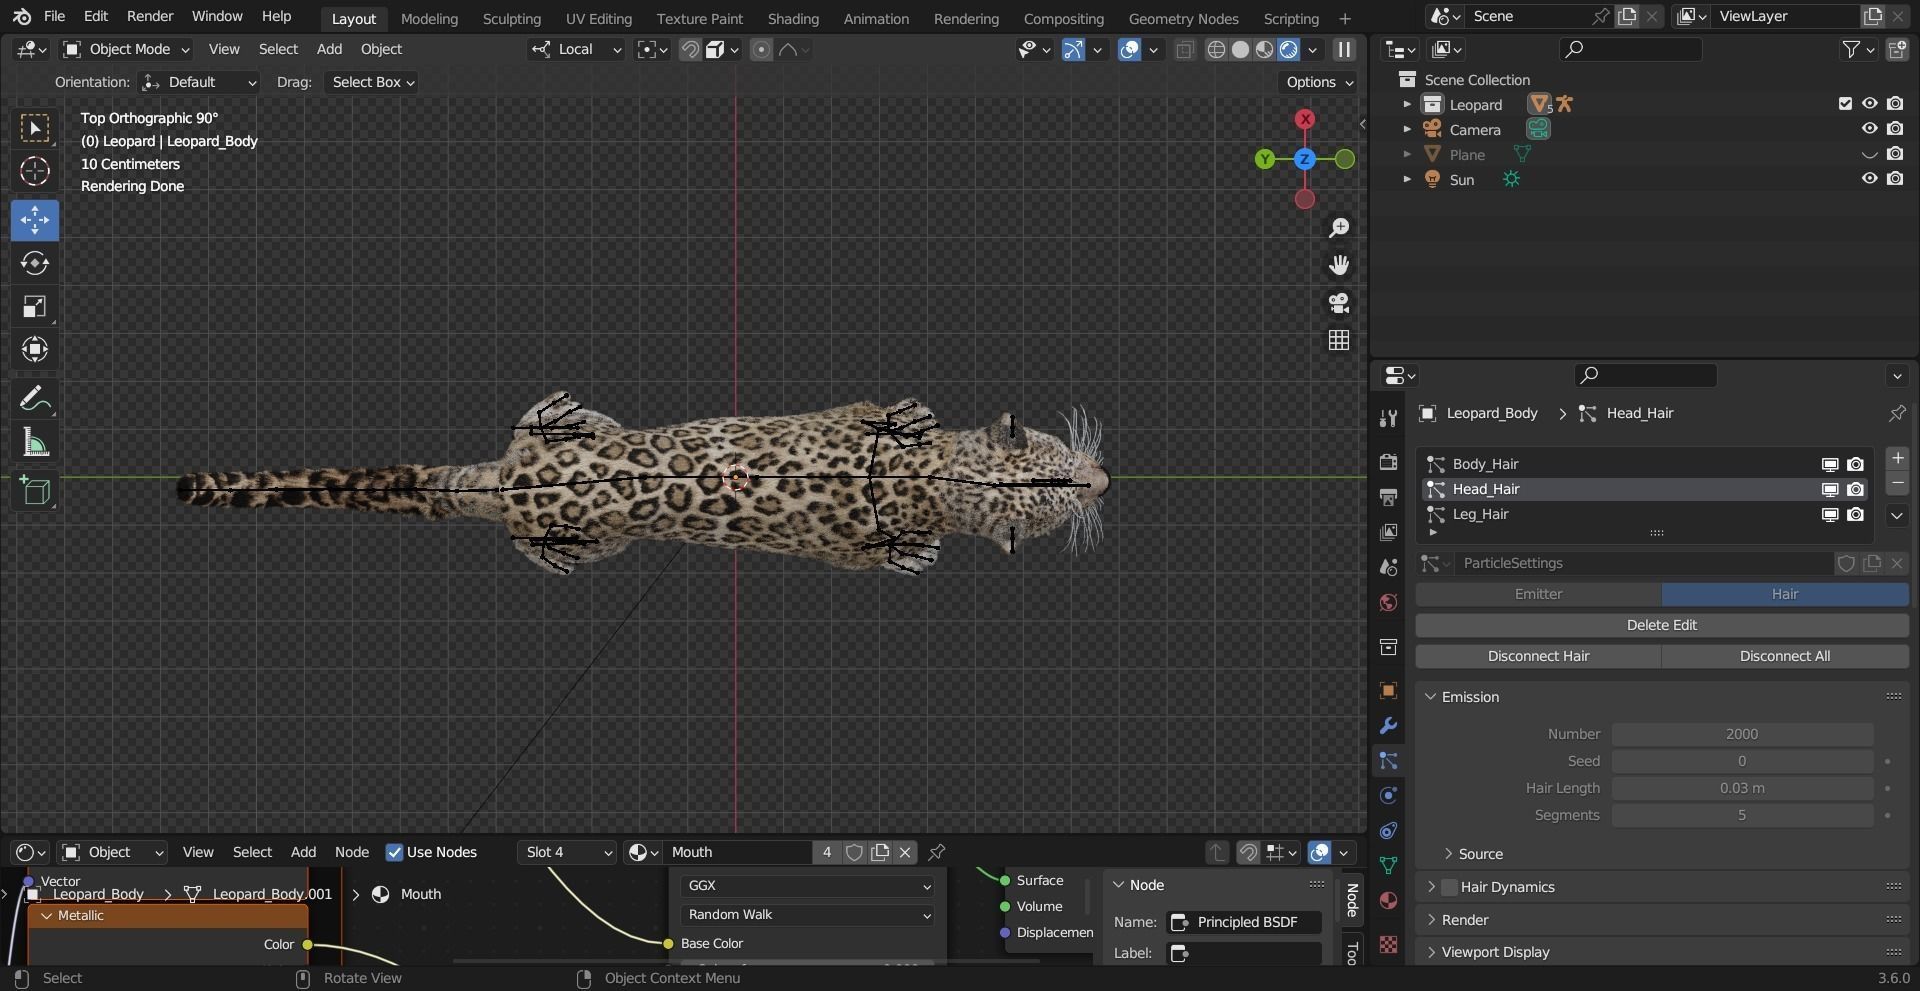Open the viewport Add menu
This screenshot has width=1920, height=991.
coord(329,49)
